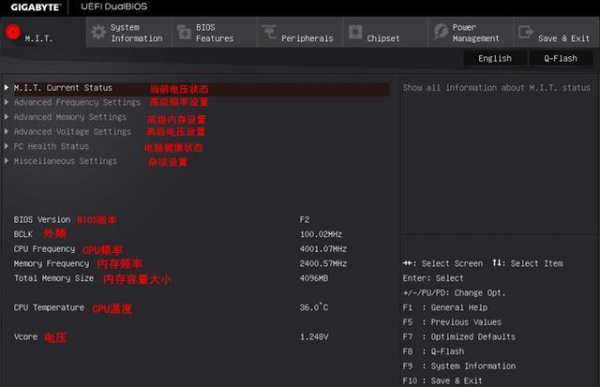Select the BIOS Features tab label
Image resolution: width=600 pixels, height=387 pixels.
click(x=215, y=33)
